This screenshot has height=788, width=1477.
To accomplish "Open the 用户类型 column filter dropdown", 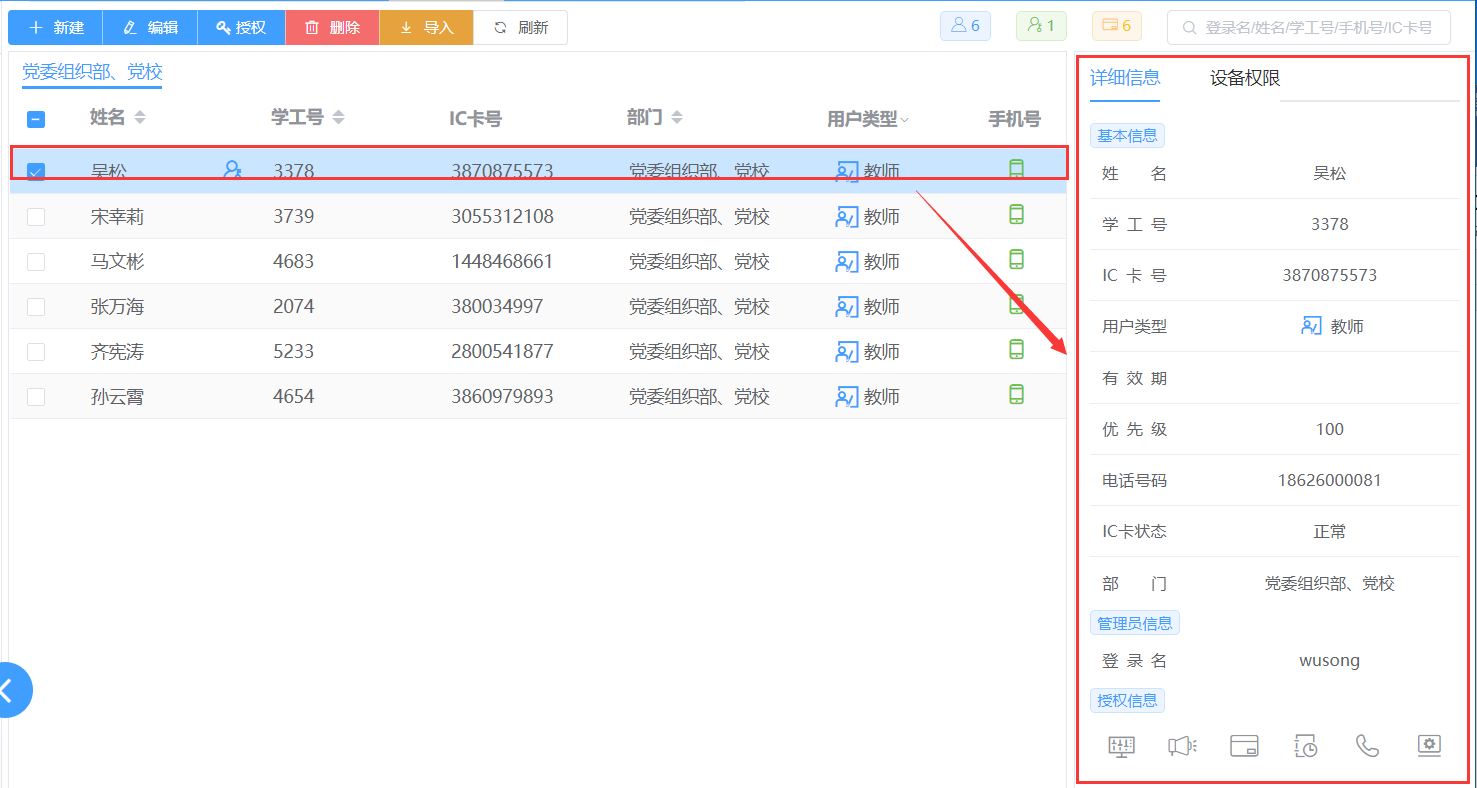I will [x=905, y=120].
